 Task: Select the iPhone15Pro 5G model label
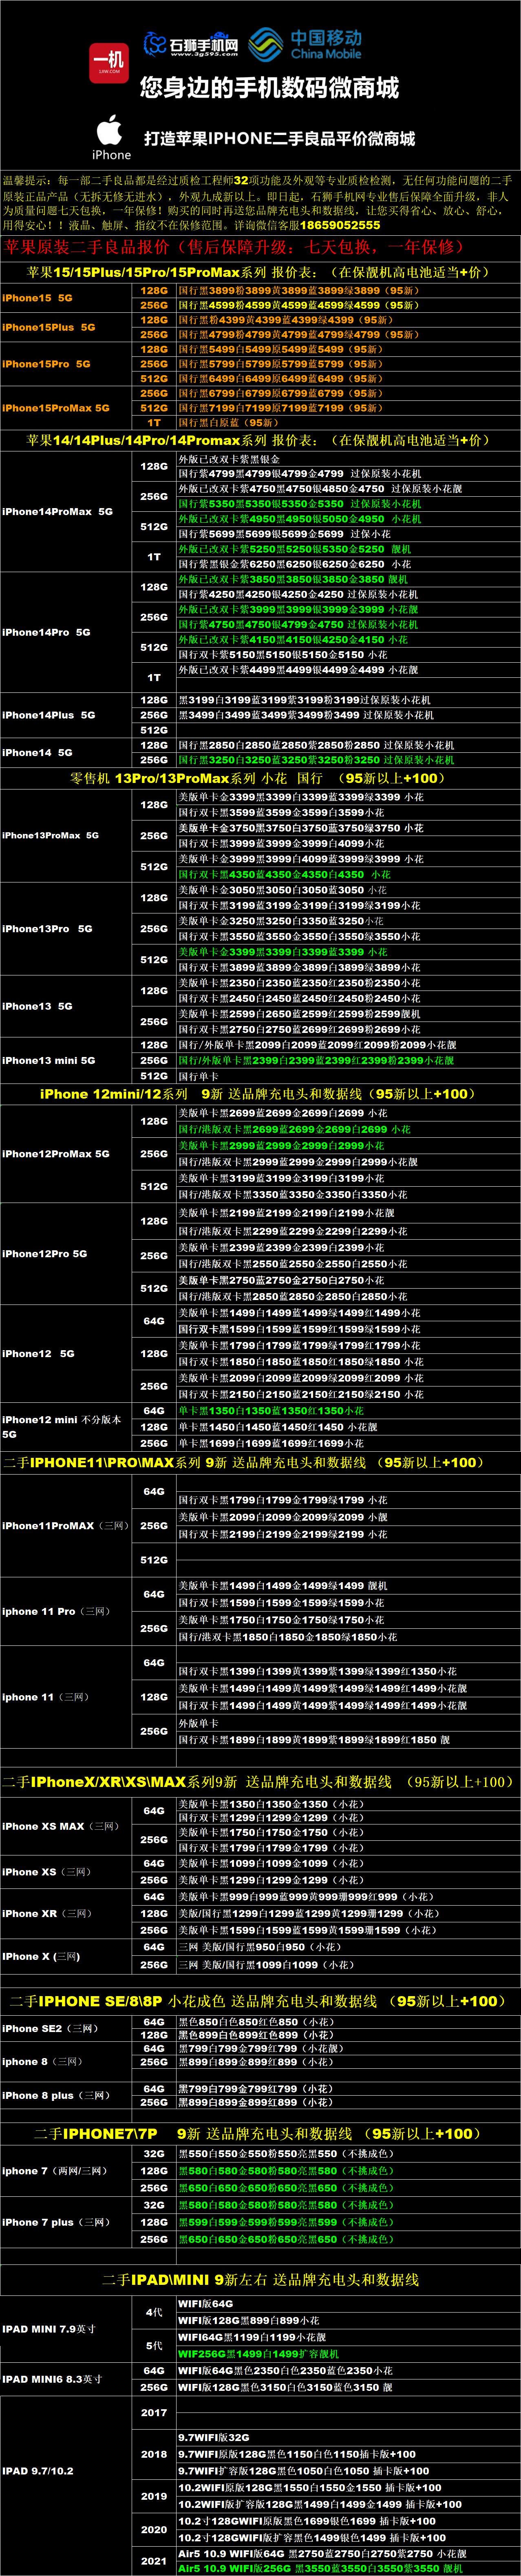[x=46, y=364]
